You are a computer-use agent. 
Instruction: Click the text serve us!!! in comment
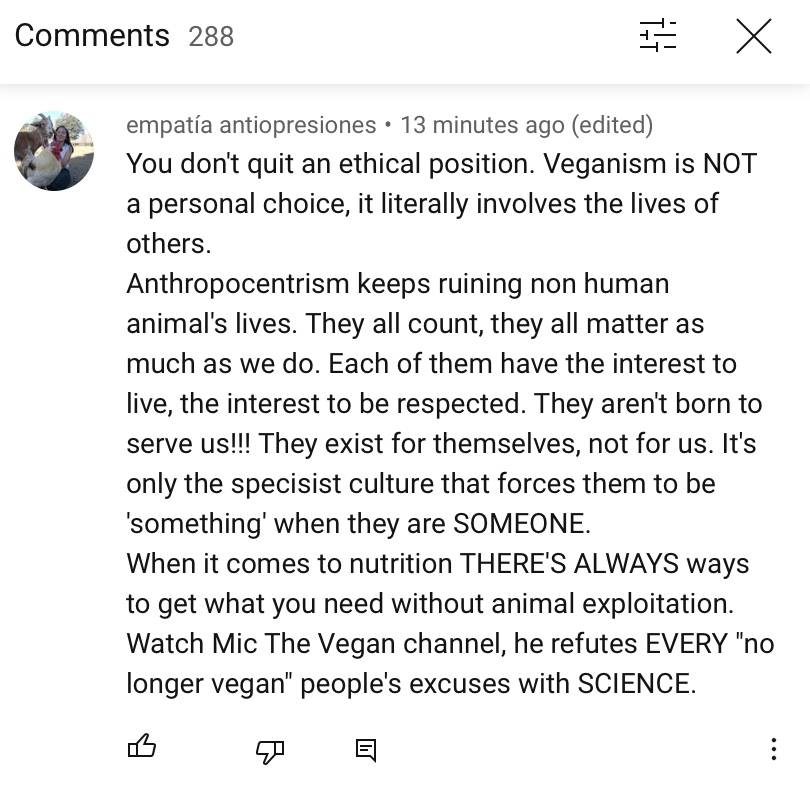pyautogui.click(x=189, y=444)
